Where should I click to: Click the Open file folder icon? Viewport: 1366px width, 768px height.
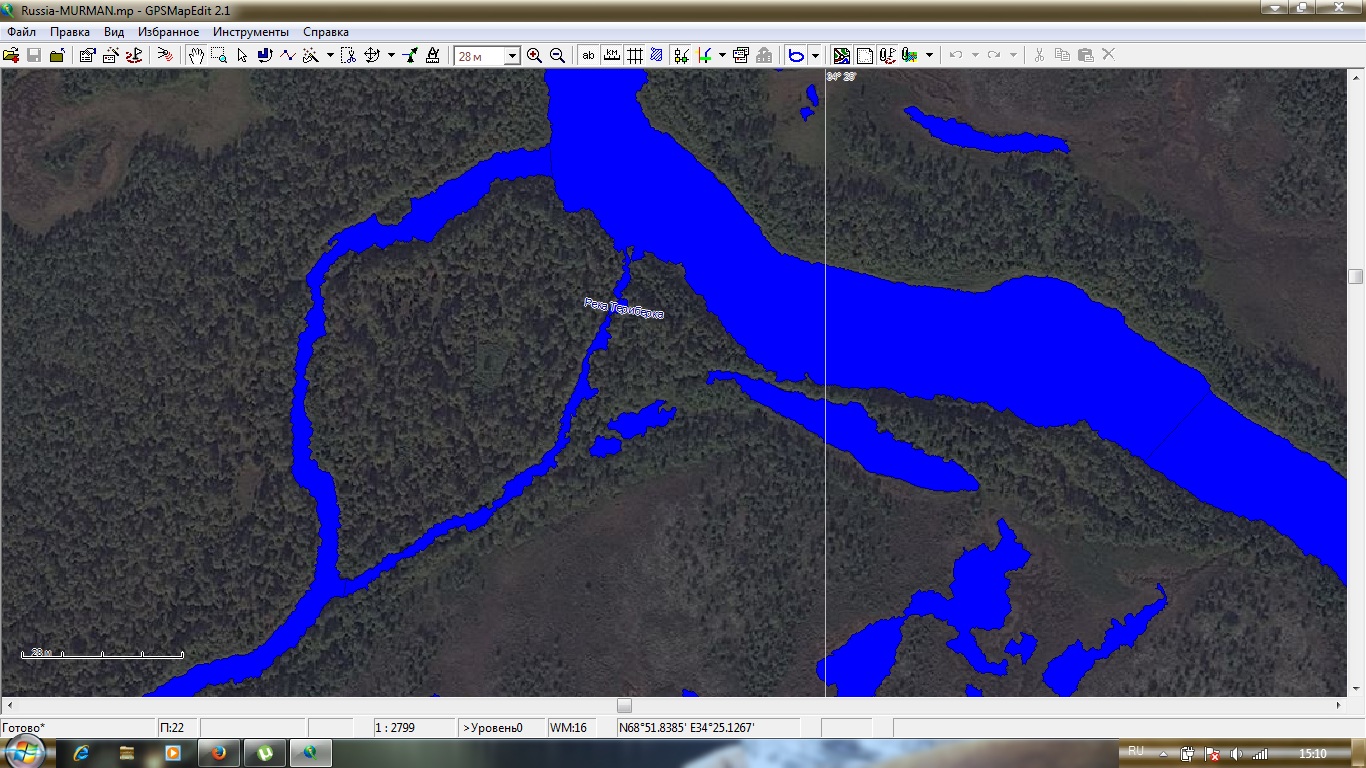pos(12,56)
